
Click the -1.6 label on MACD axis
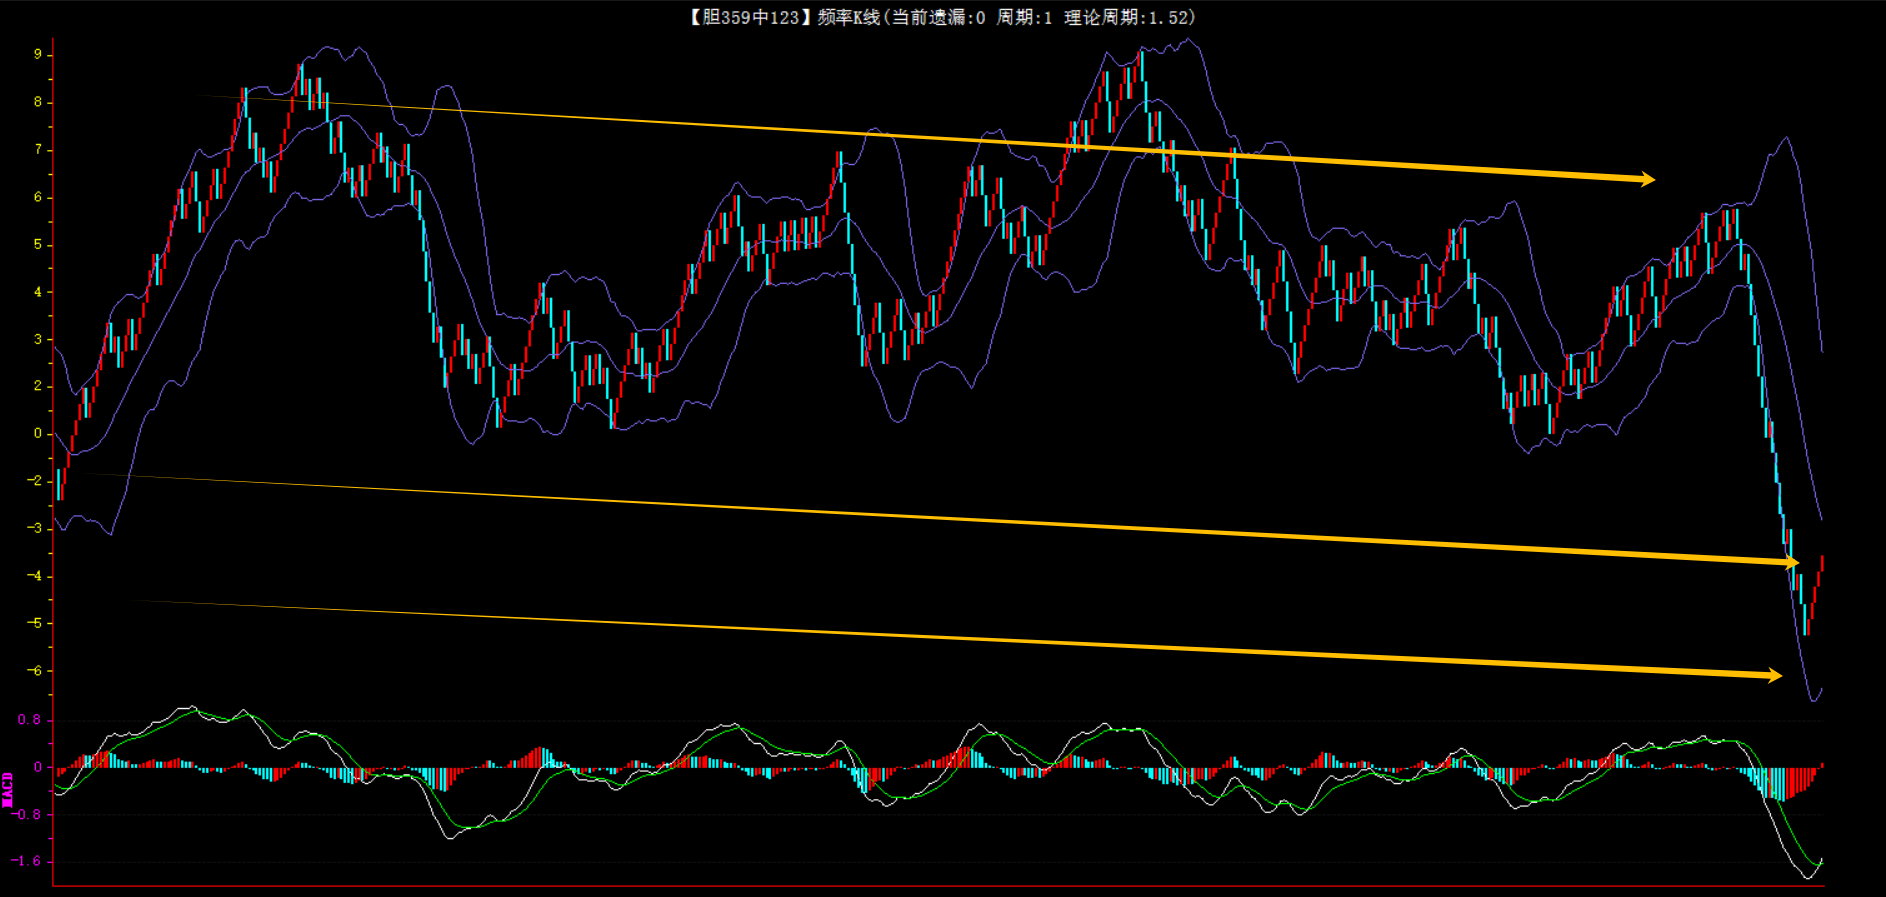point(27,861)
